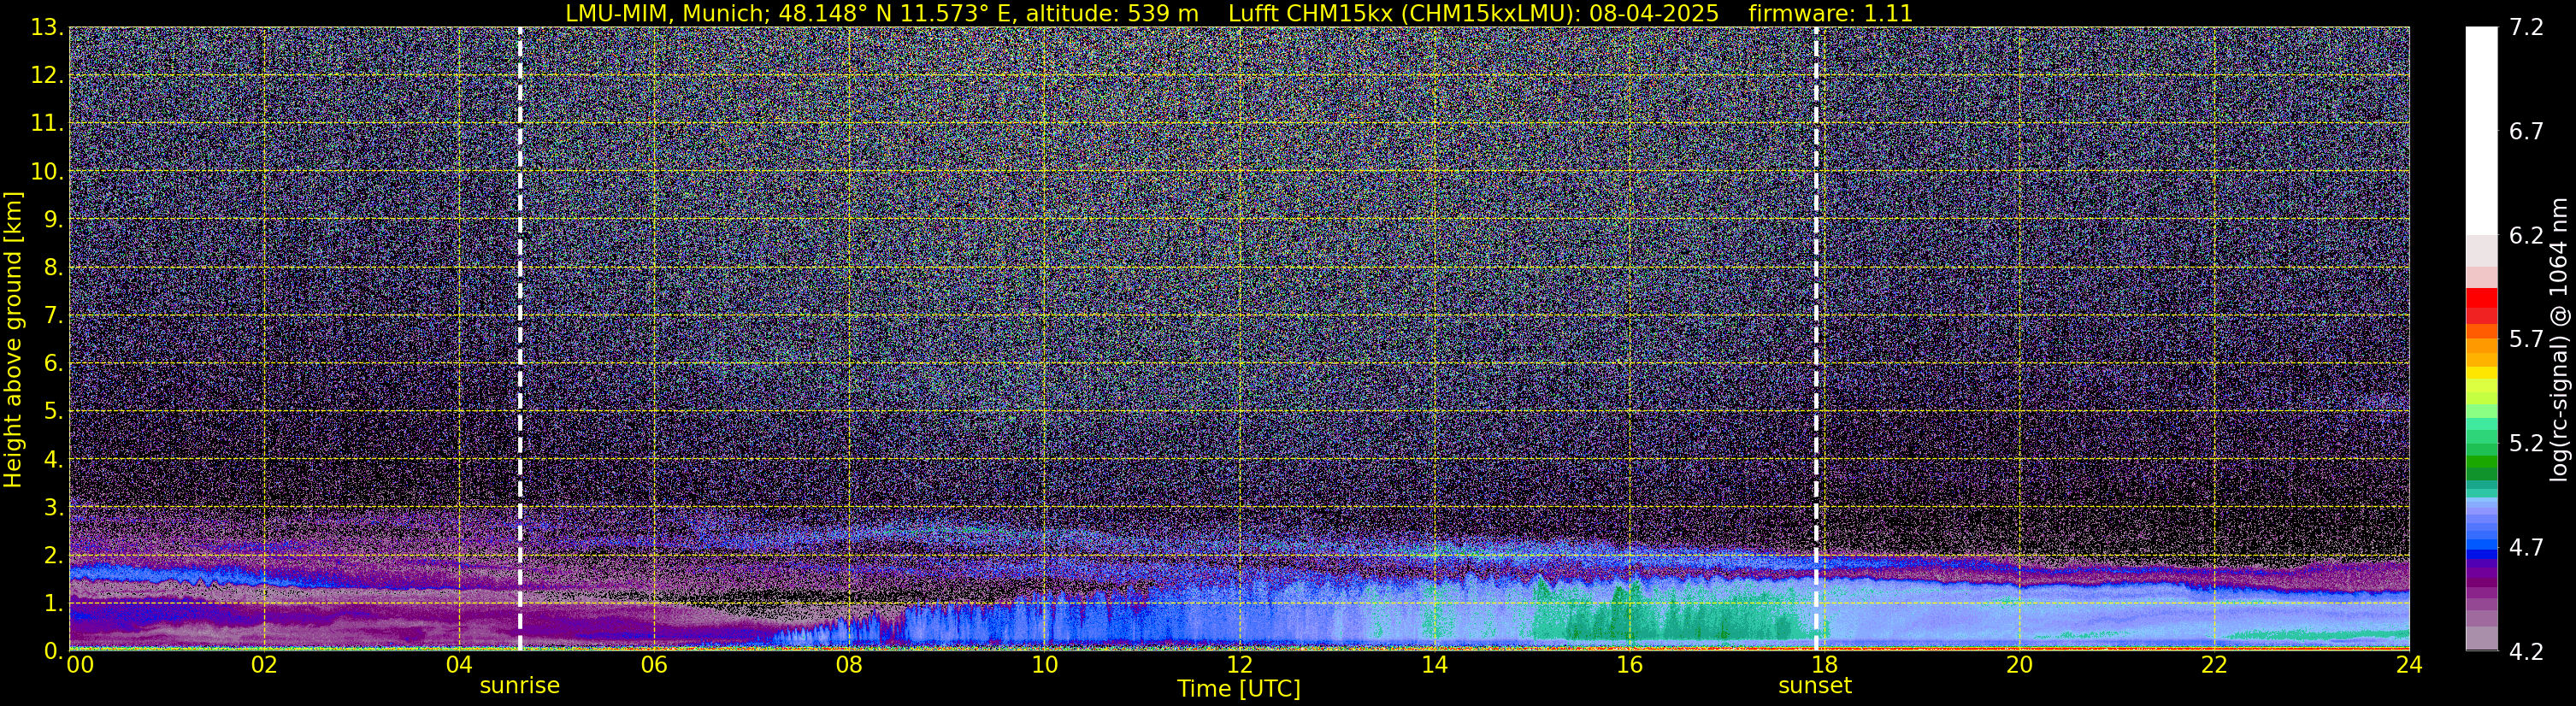Viewport: 2576px width, 706px height.
Task: Click the 00 hour tick label
Action: pyautogui.click(x=79, y=665)
